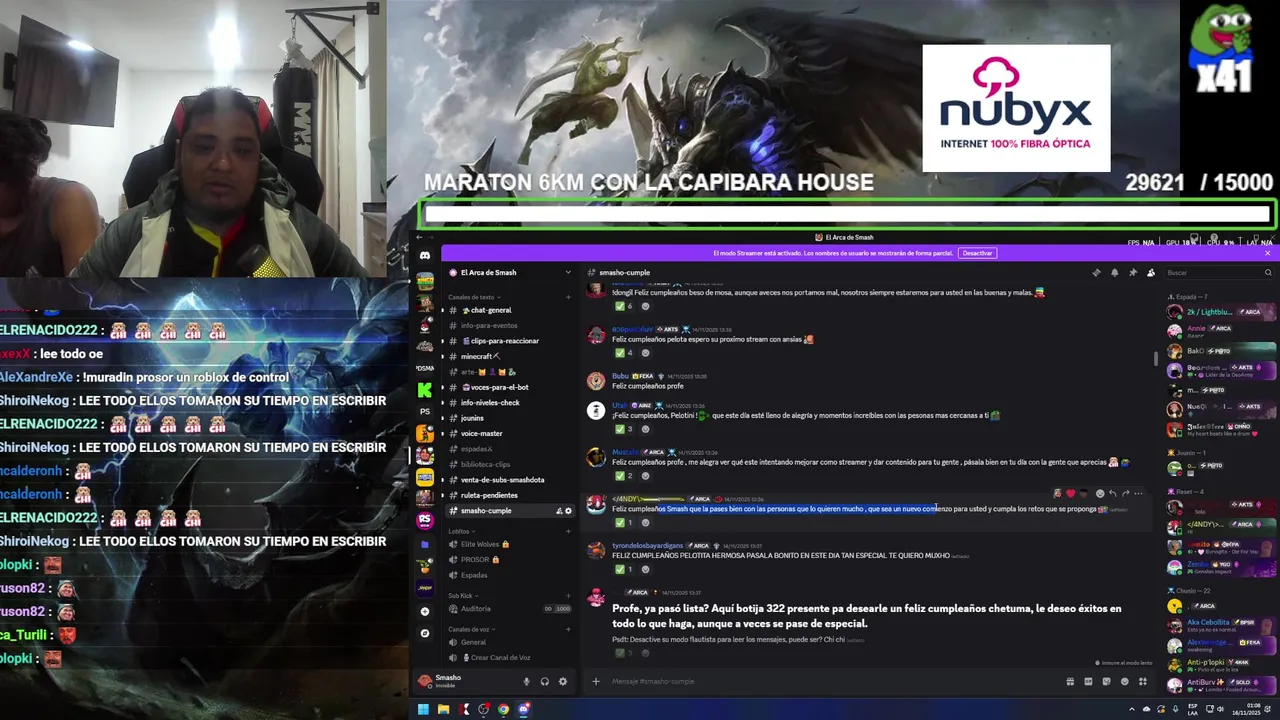
Task: Click Discord icon in taskbar
Action: point(523,709)
